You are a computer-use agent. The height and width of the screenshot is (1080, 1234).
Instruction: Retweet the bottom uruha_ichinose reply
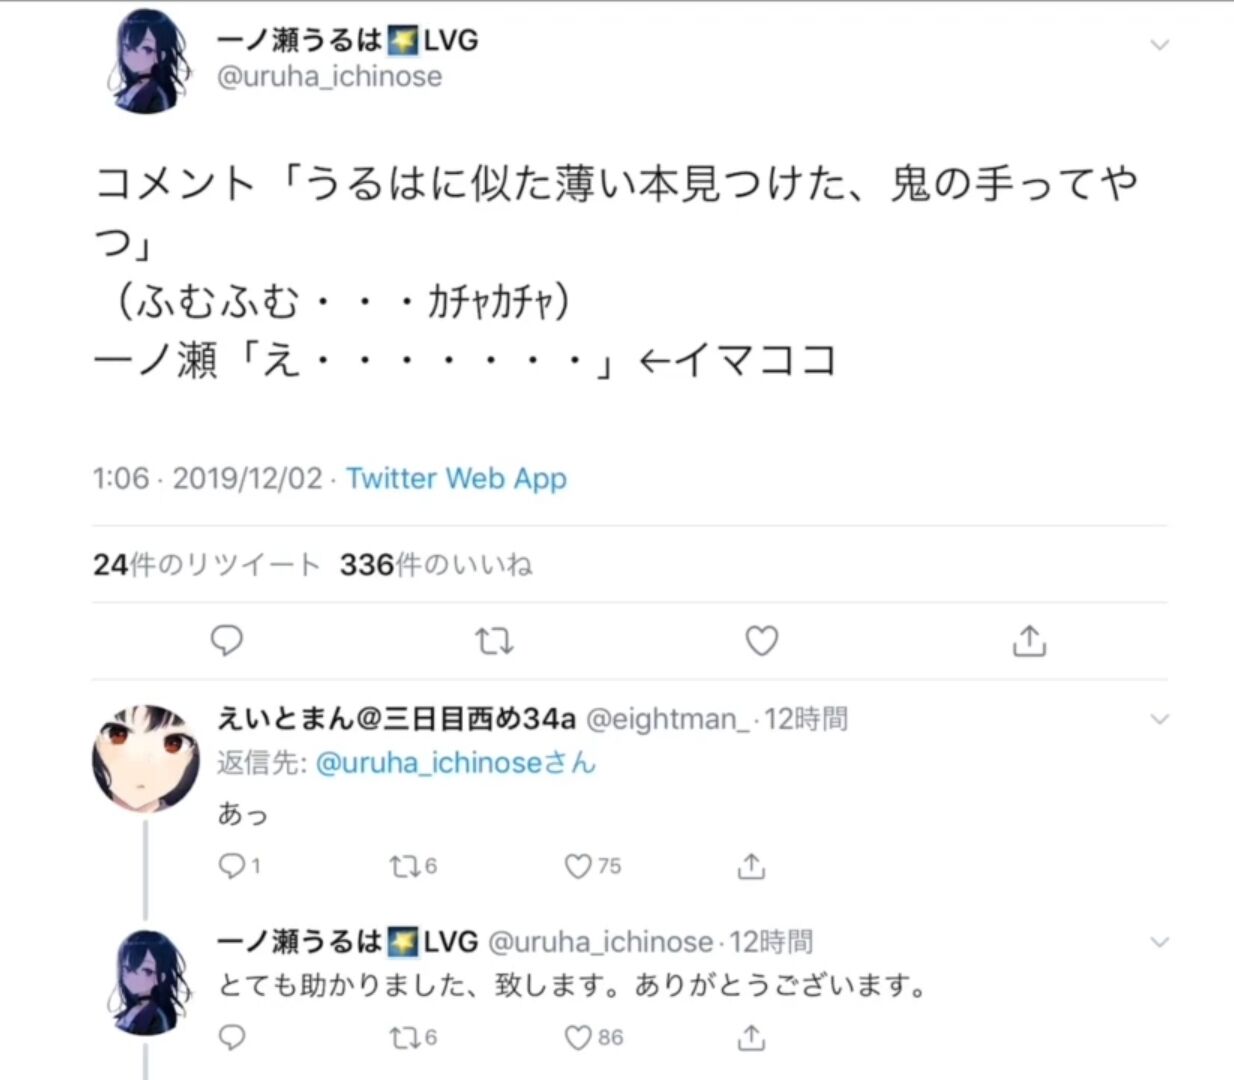413,1038
